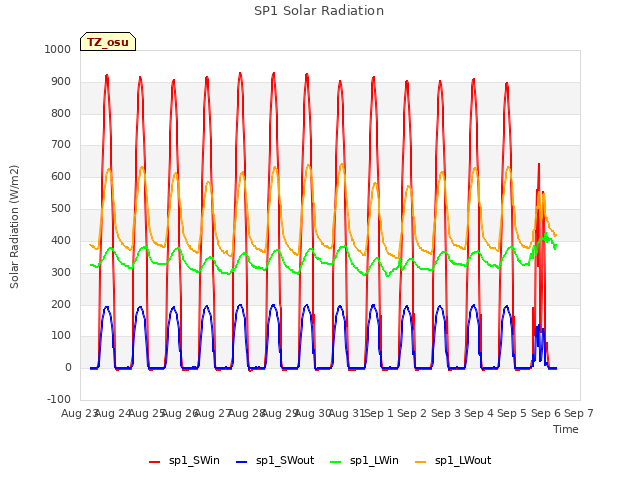The image size is (640, 480).
Task: Click the 0 y-axis tick label
Action: (x=68, y=367)
